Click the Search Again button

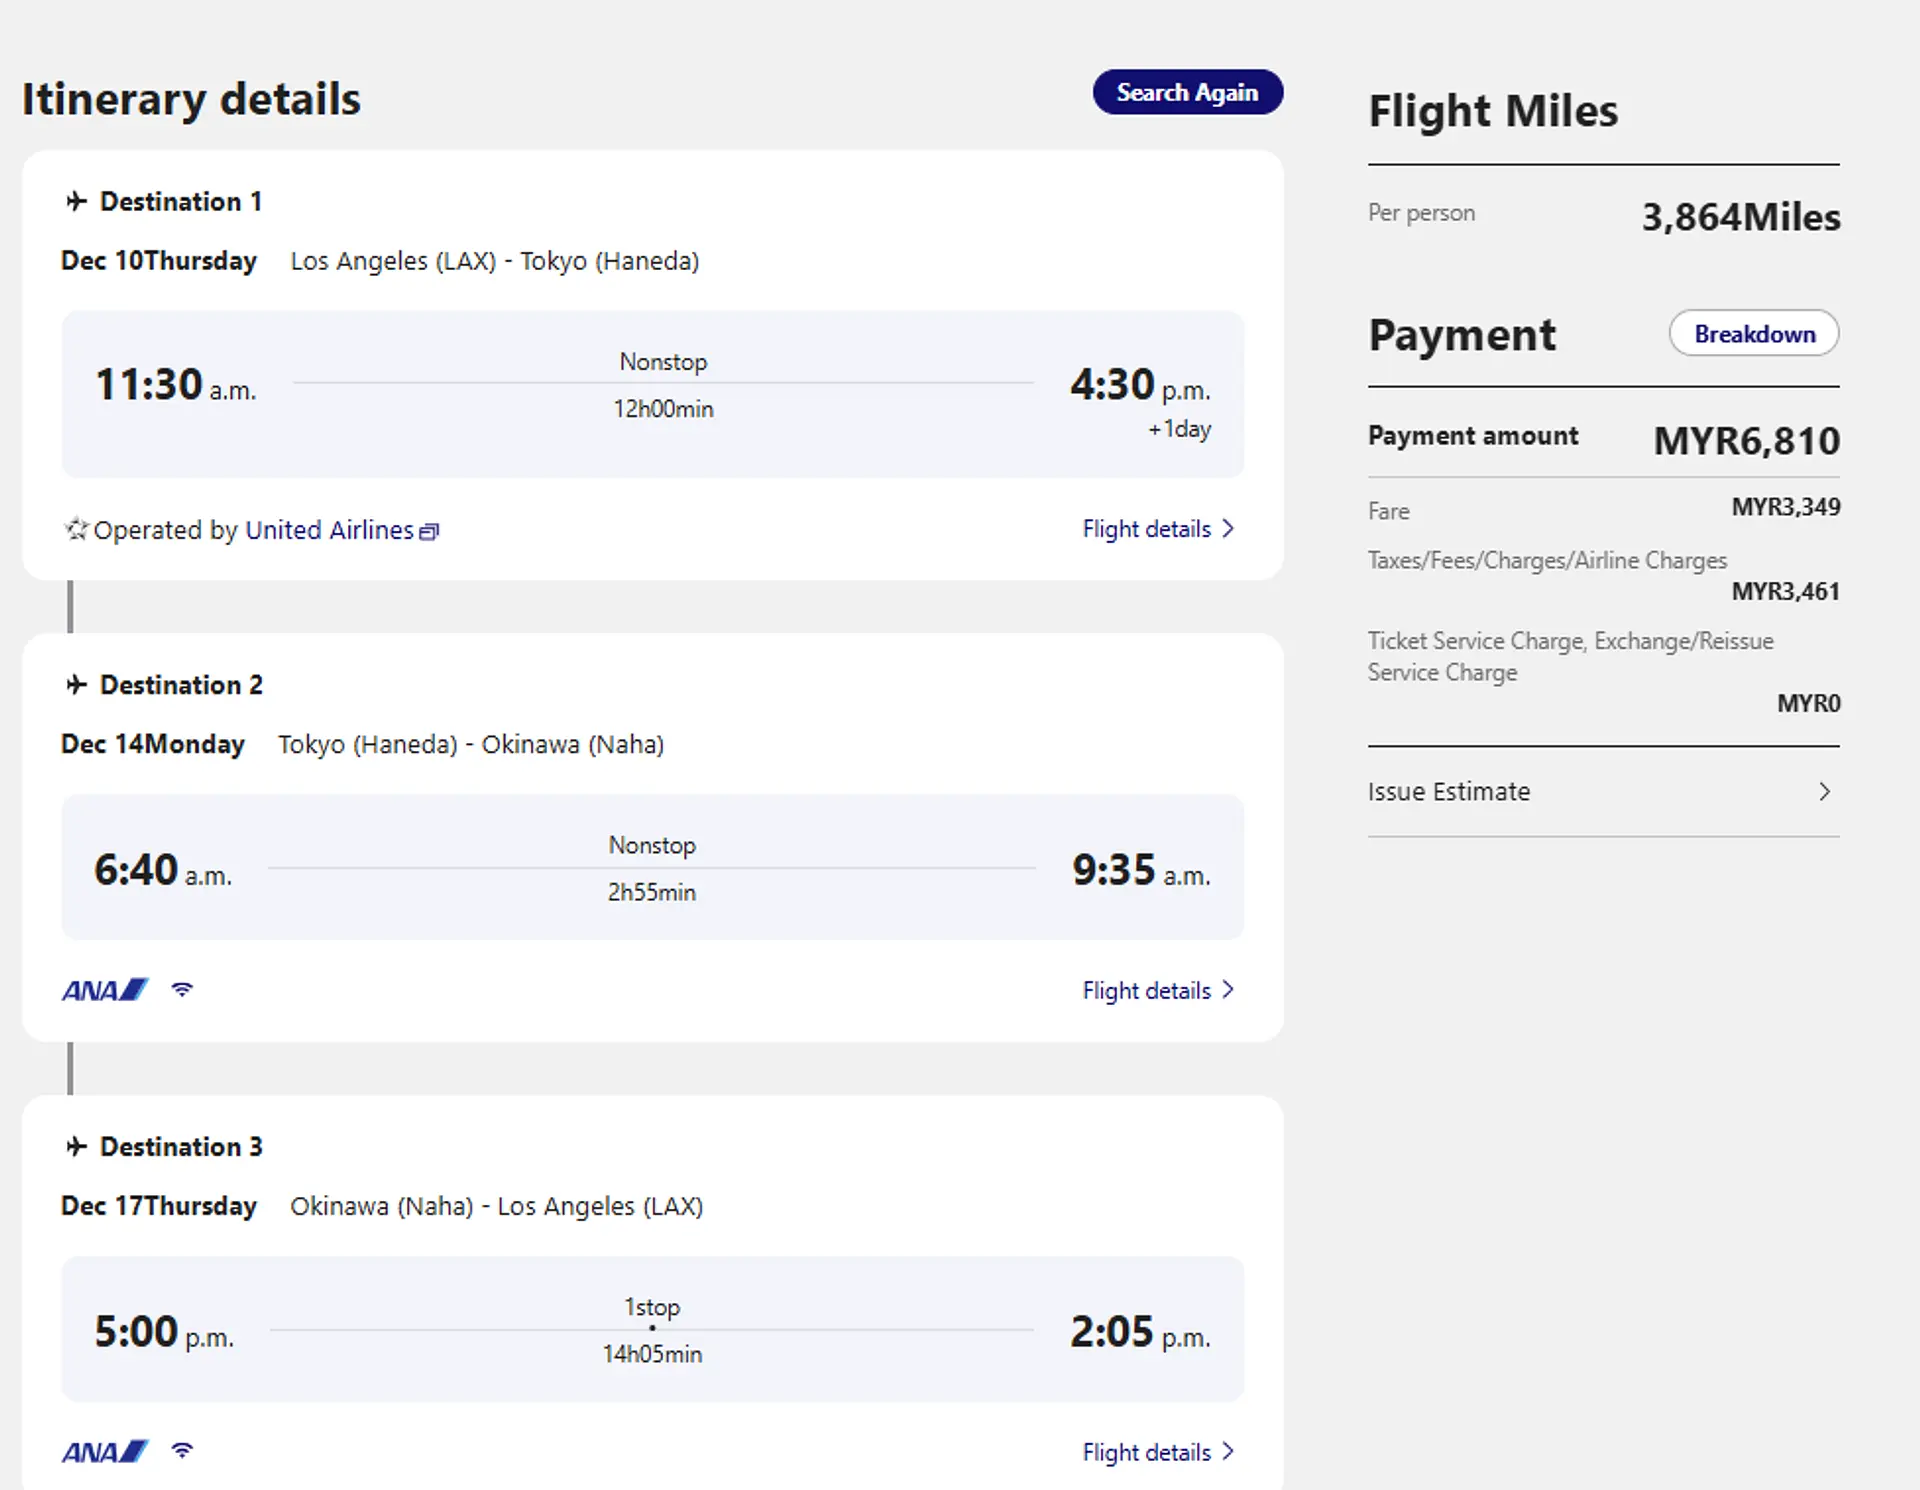1187,92
